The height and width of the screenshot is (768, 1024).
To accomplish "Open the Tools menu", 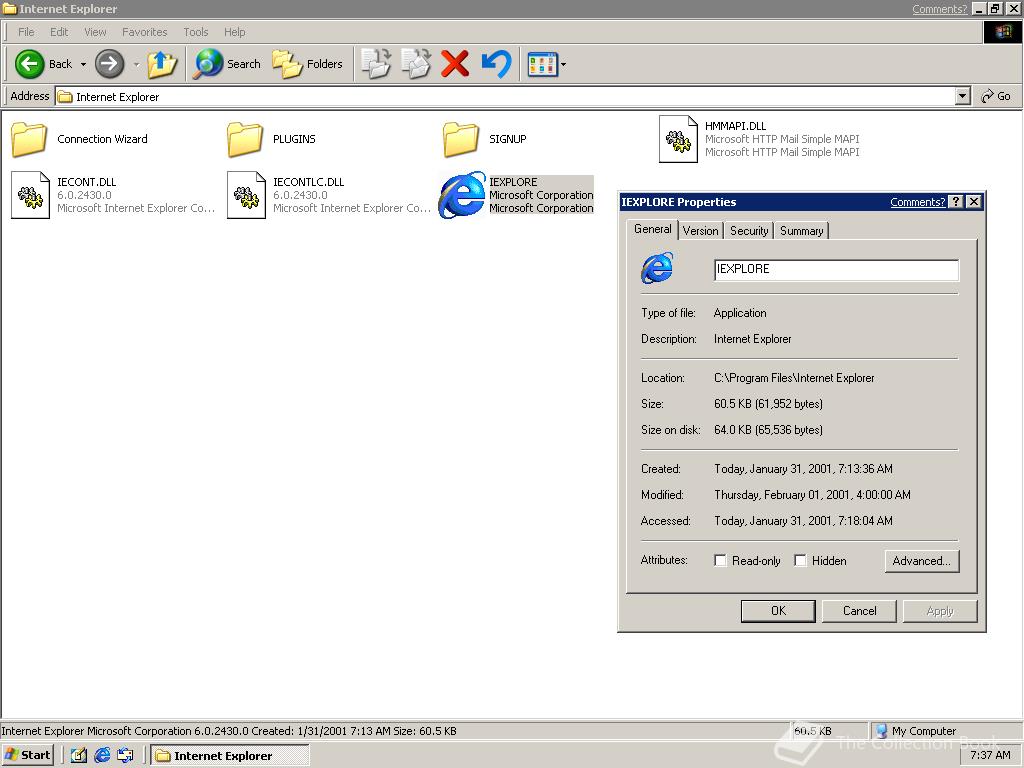I will [195, 32].
